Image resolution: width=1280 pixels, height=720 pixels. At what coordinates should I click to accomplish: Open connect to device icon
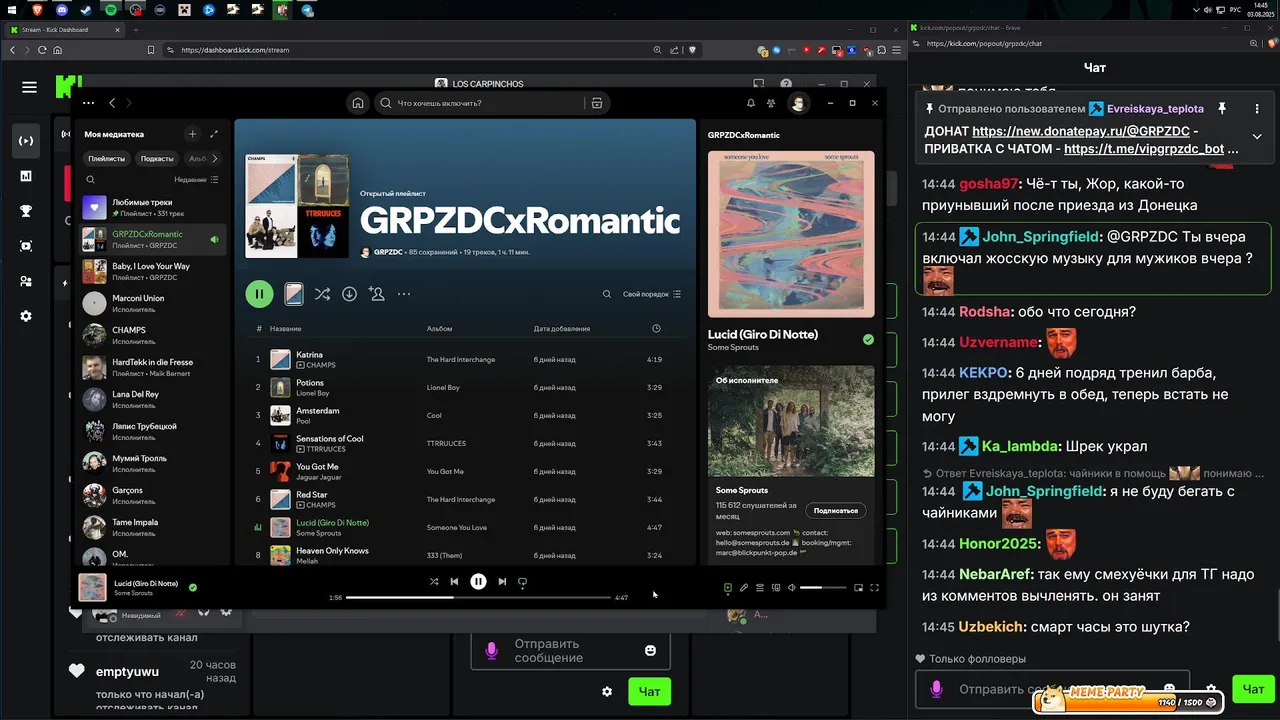[776, 588]
